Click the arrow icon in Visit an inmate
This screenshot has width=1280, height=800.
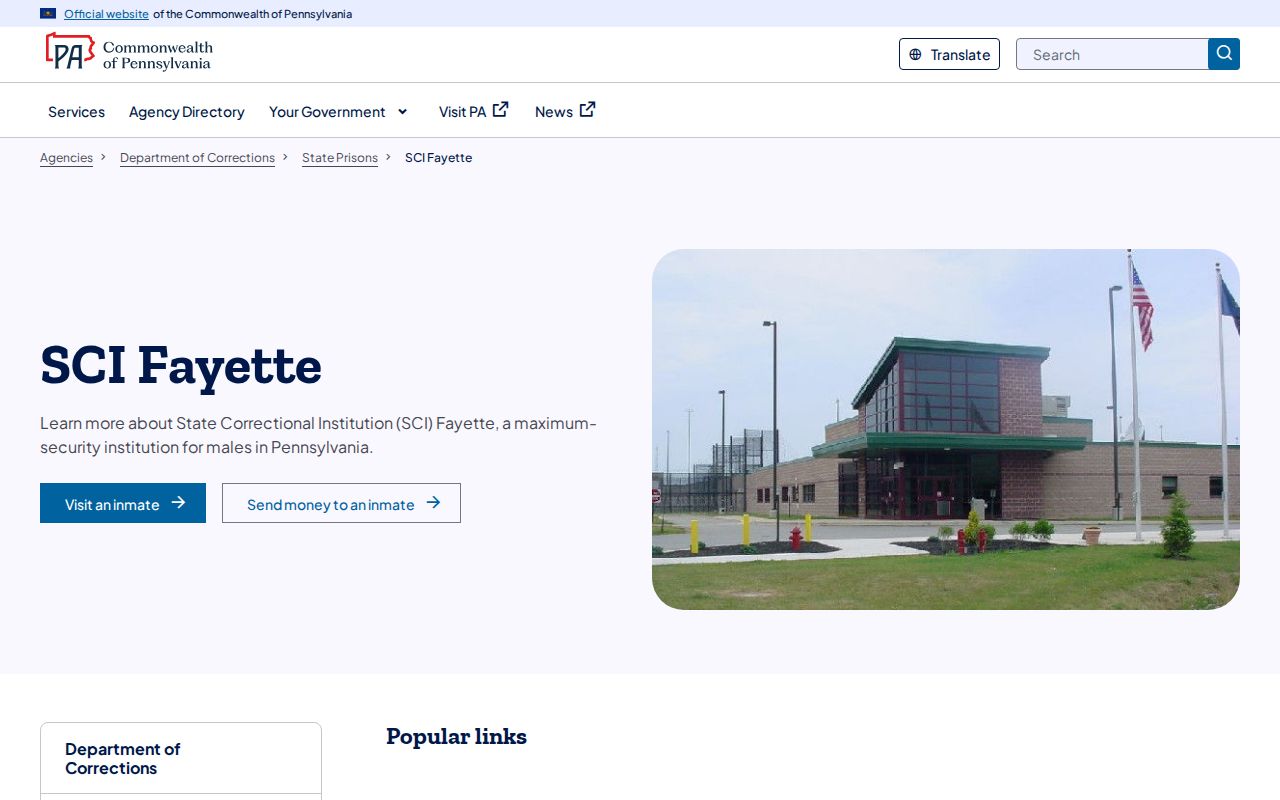click(x=178, y=503)
